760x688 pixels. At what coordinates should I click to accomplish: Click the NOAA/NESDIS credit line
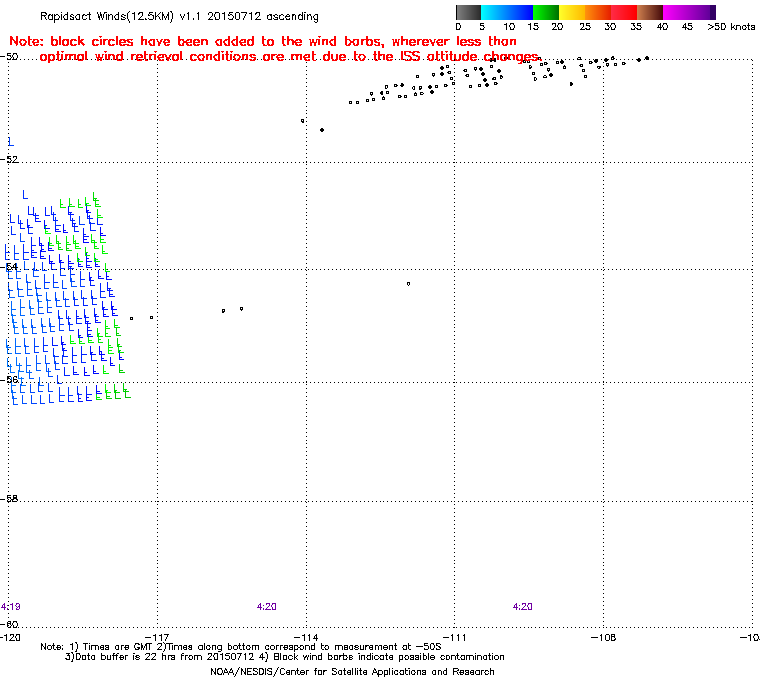pyautogui.click(x=352, y=672)
